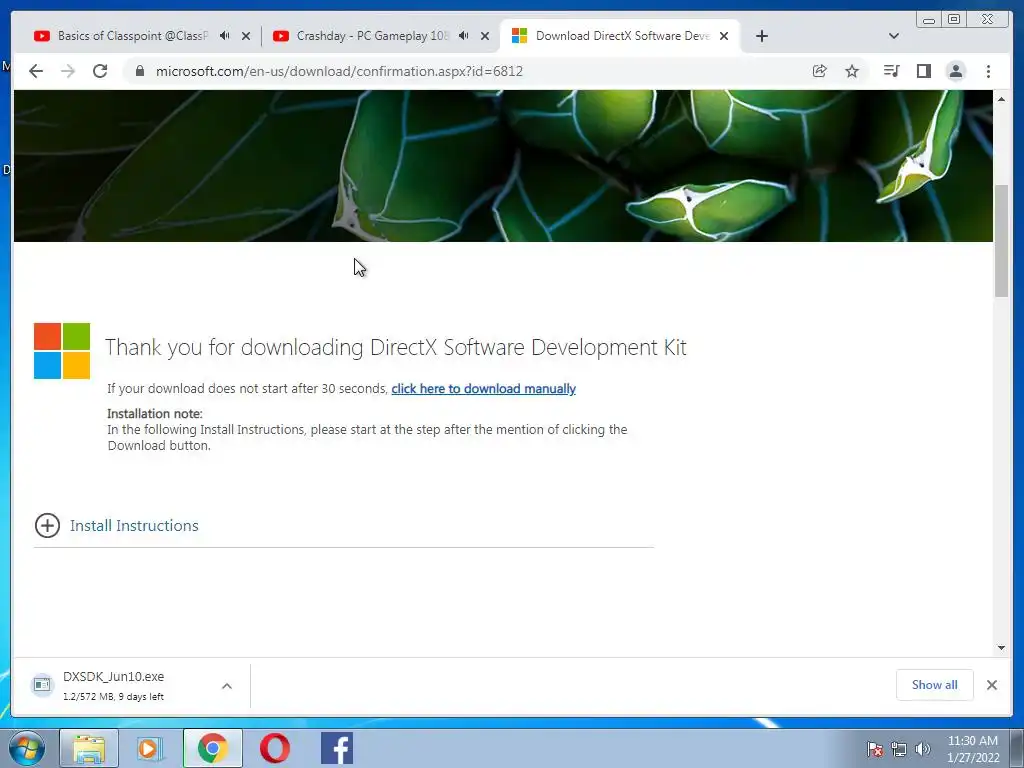Mute the Basics of Classpoint tab audio

click(225, 36)
